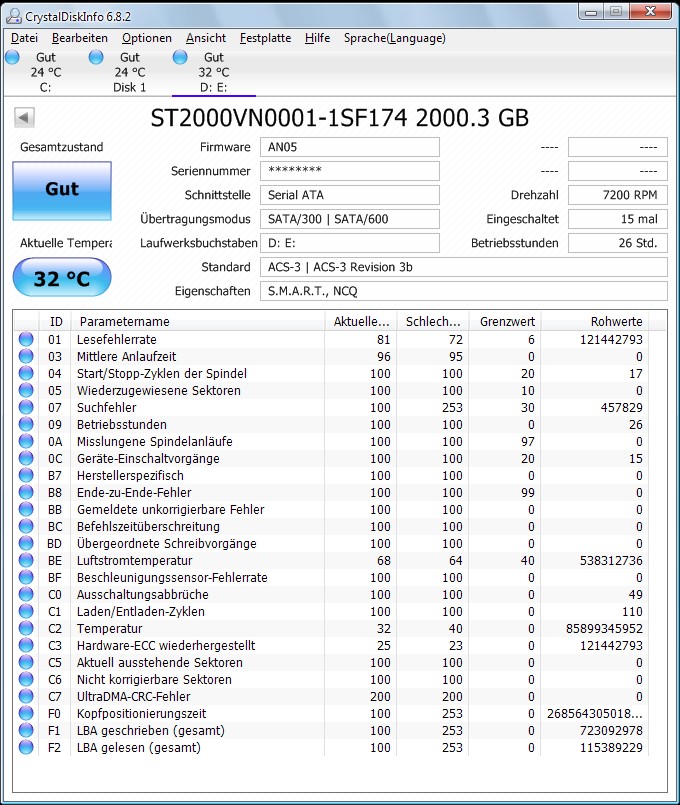Click the ID column header
The image size is (680, 805).
(55, 321)
